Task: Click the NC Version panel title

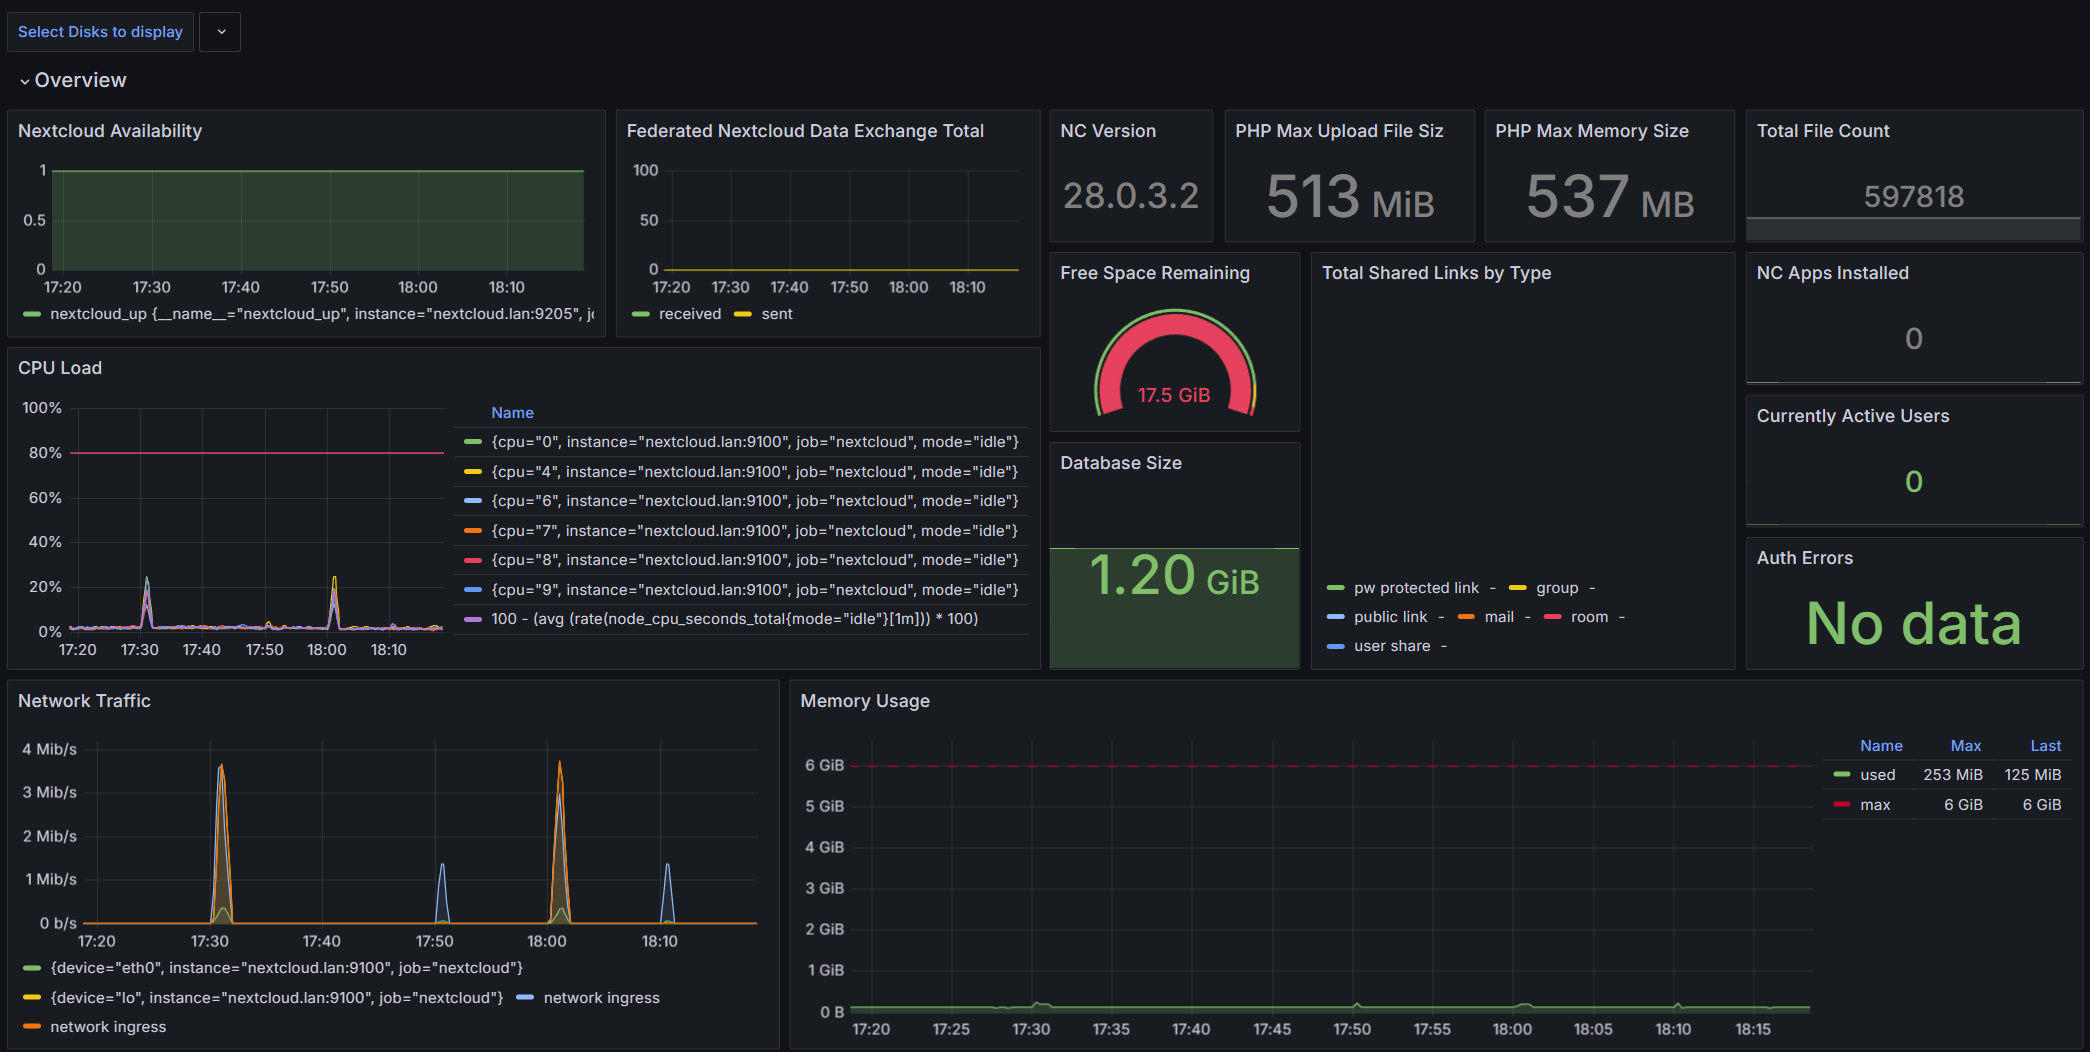Action: click(x=1108, y=131)
